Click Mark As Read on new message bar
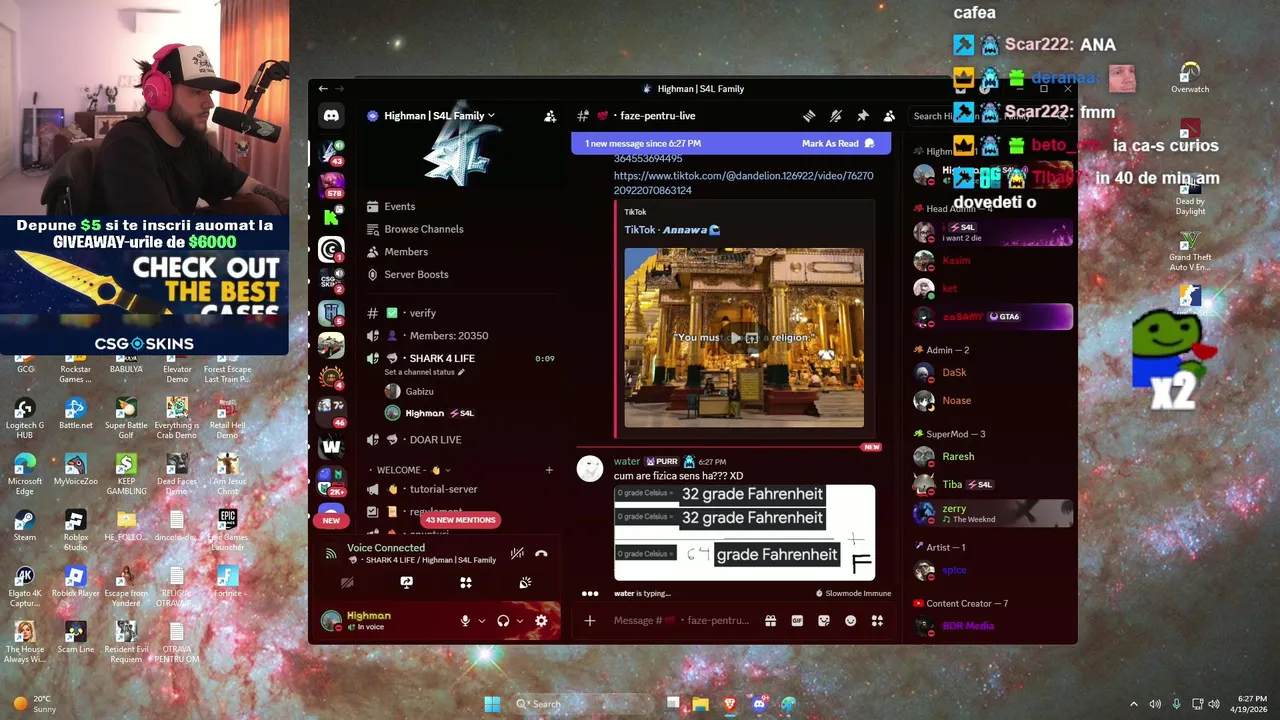This screenshot has height=720, width=1280. tap(838, 144)
